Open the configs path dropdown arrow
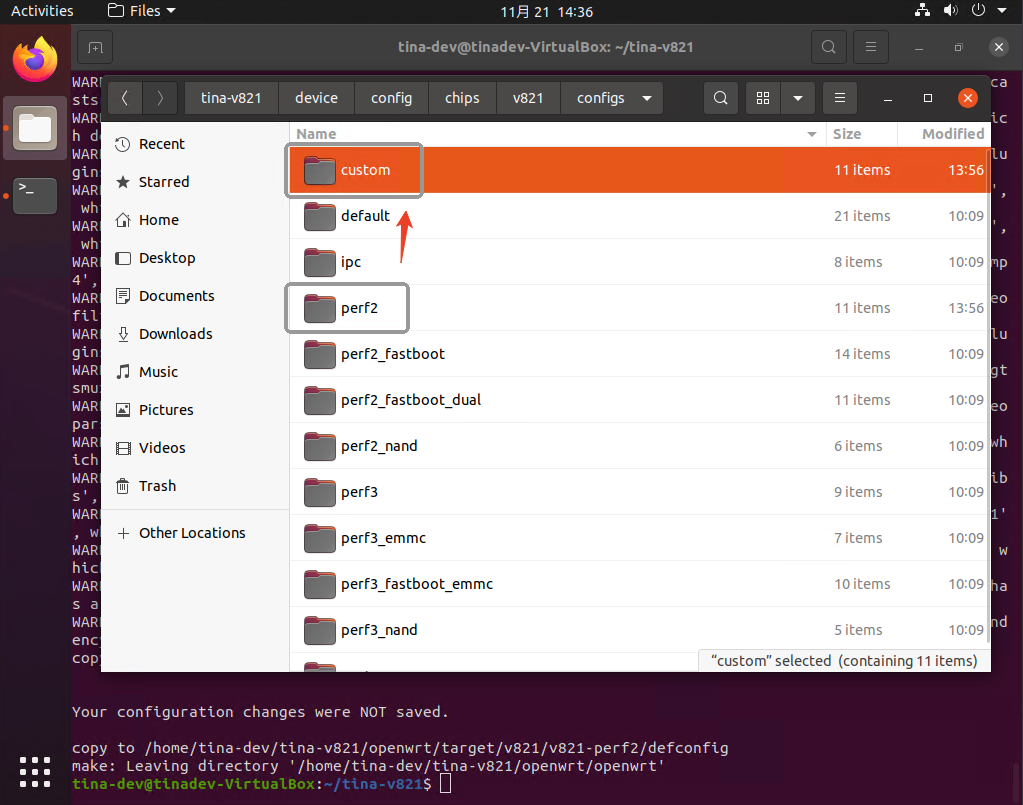This screenshot has height=805, width=1023. 647,98
